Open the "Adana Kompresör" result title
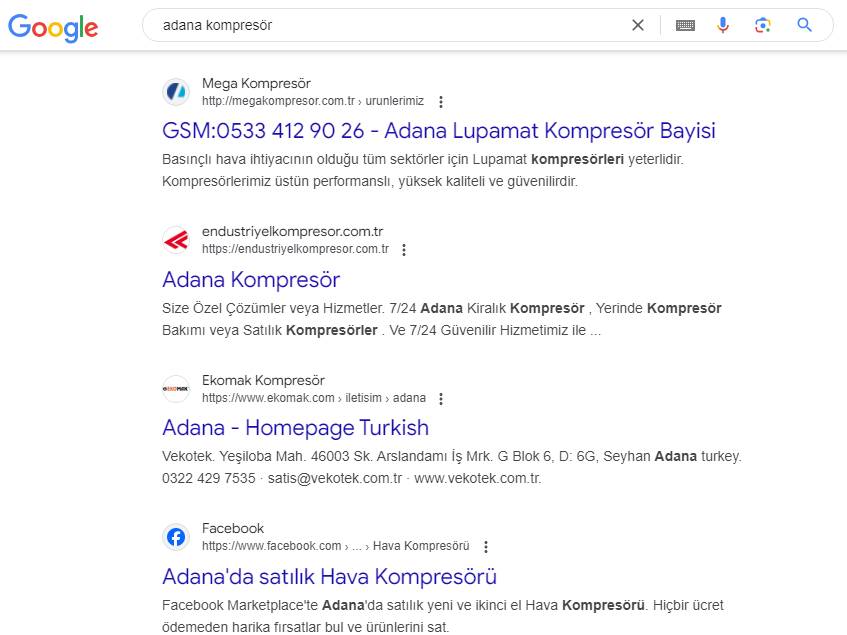847x635 pixels. tap(251, 279)
